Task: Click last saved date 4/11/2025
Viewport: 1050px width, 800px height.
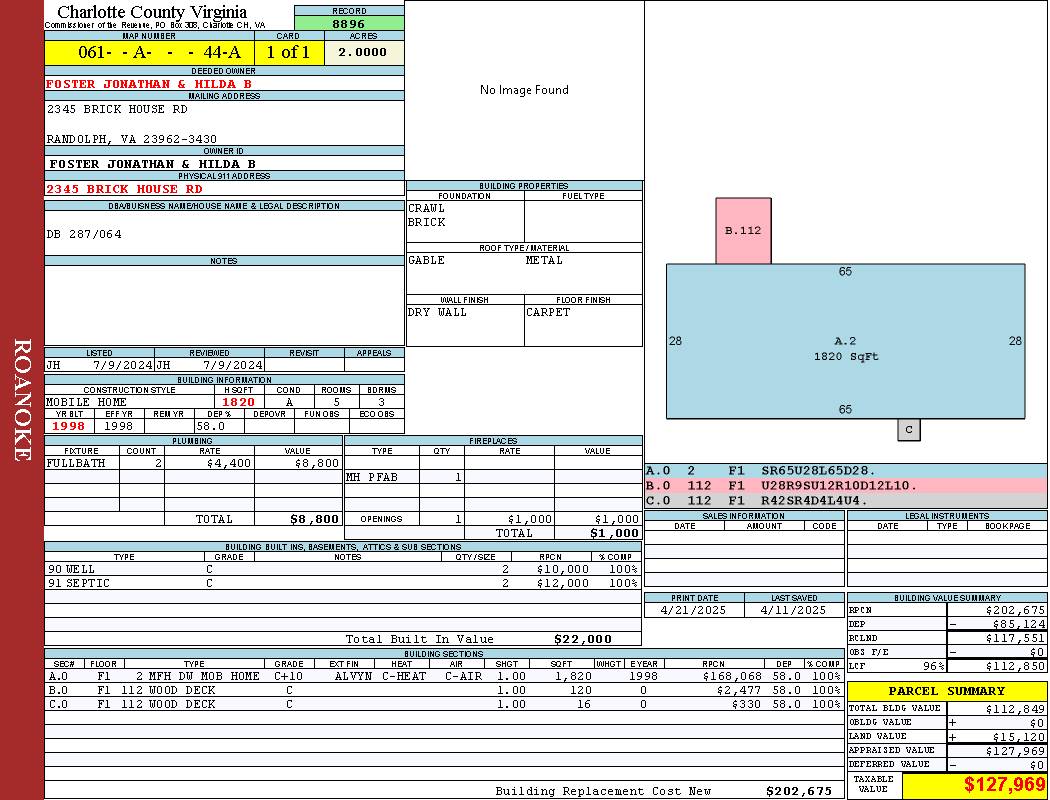Action: click(x=794, y=611)
